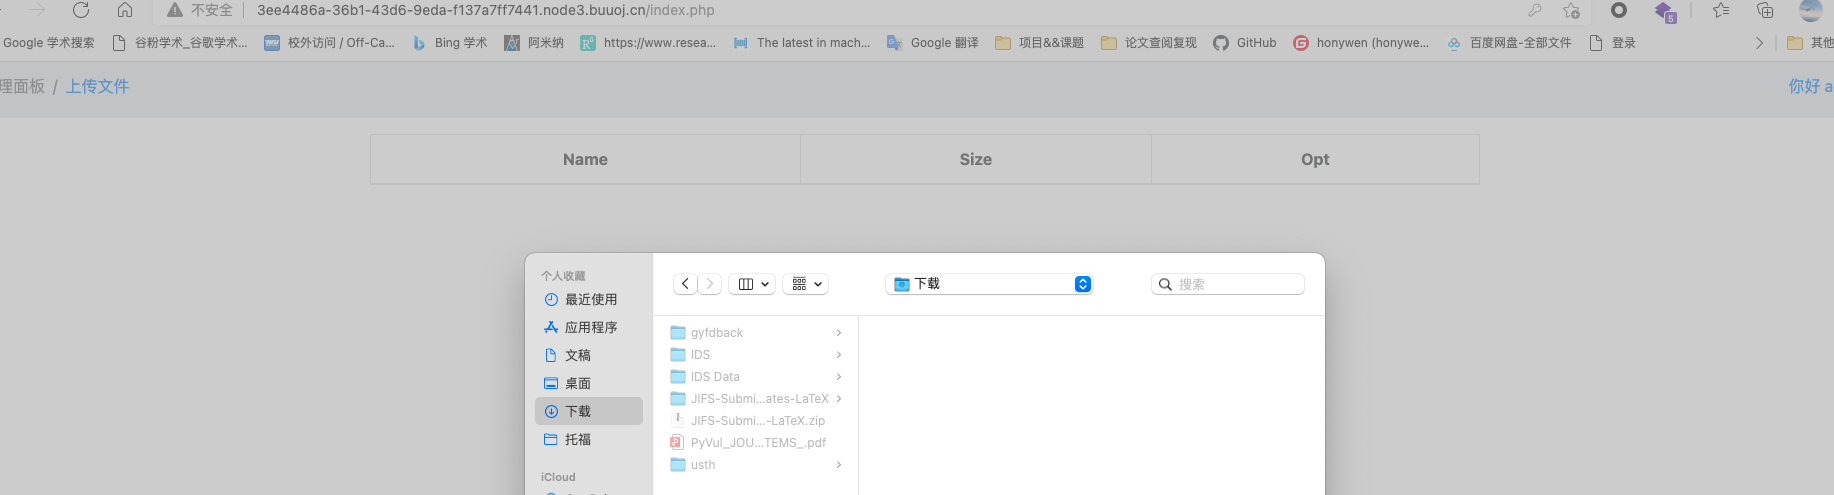Viewport: 1834px width, 495px height.
Task: Open 项目&&课题 bookmark folder
Action: point(1040,43)
